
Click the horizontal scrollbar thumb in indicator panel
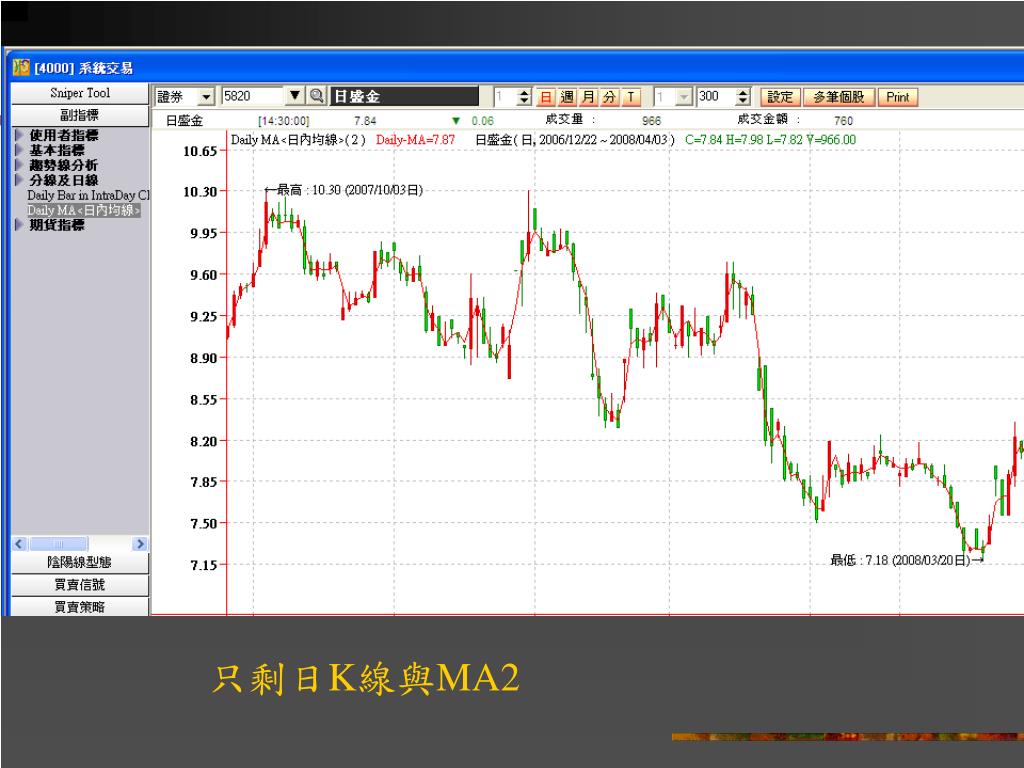pos(59,544)
